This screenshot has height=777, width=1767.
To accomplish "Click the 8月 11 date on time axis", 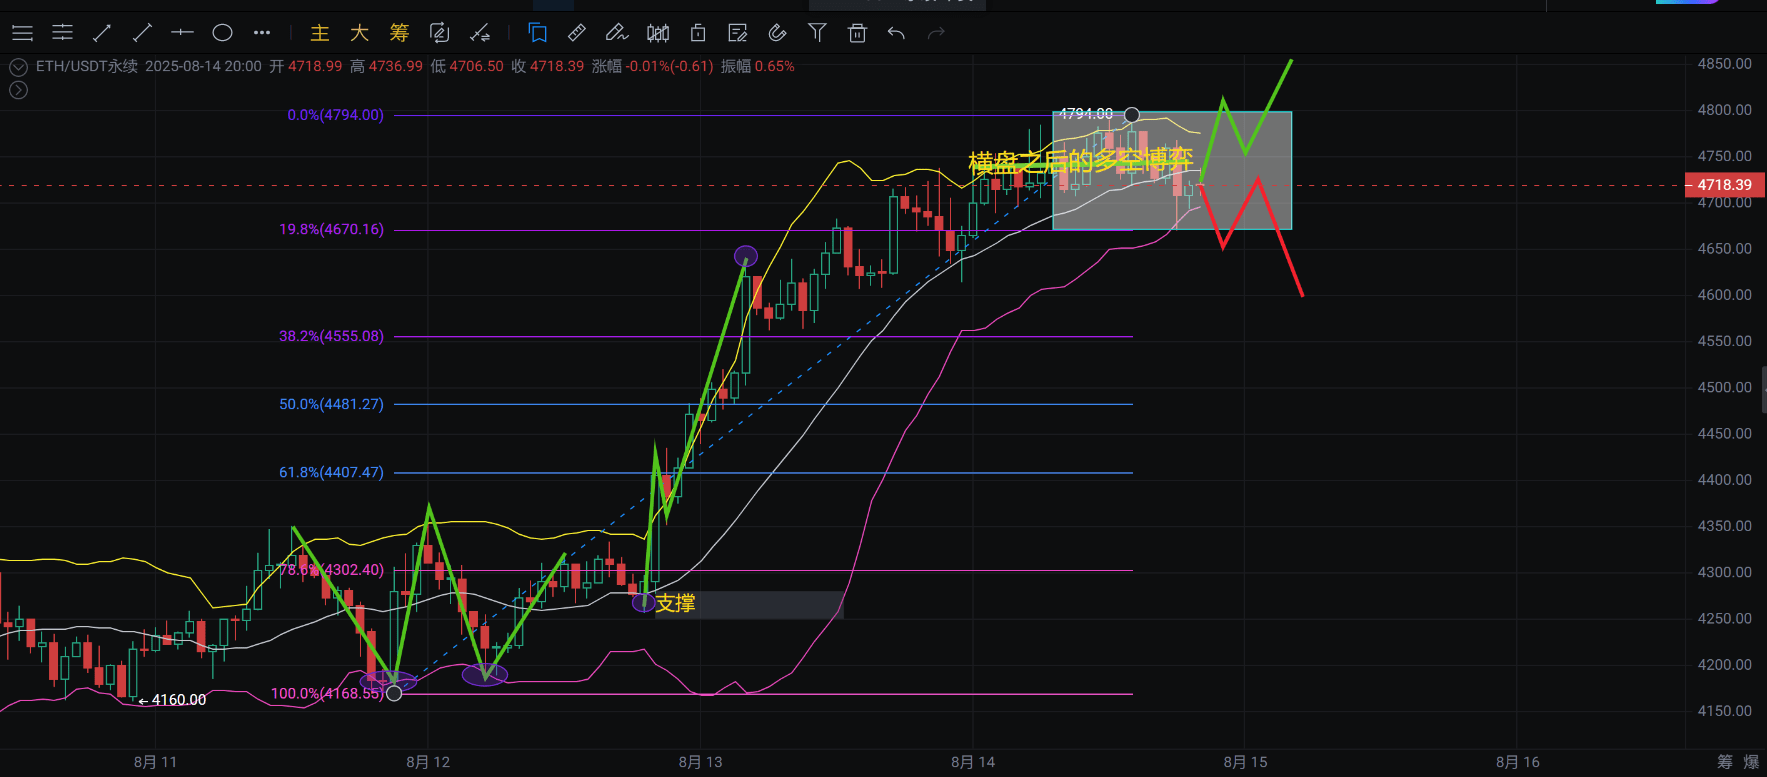I will 155,762.
